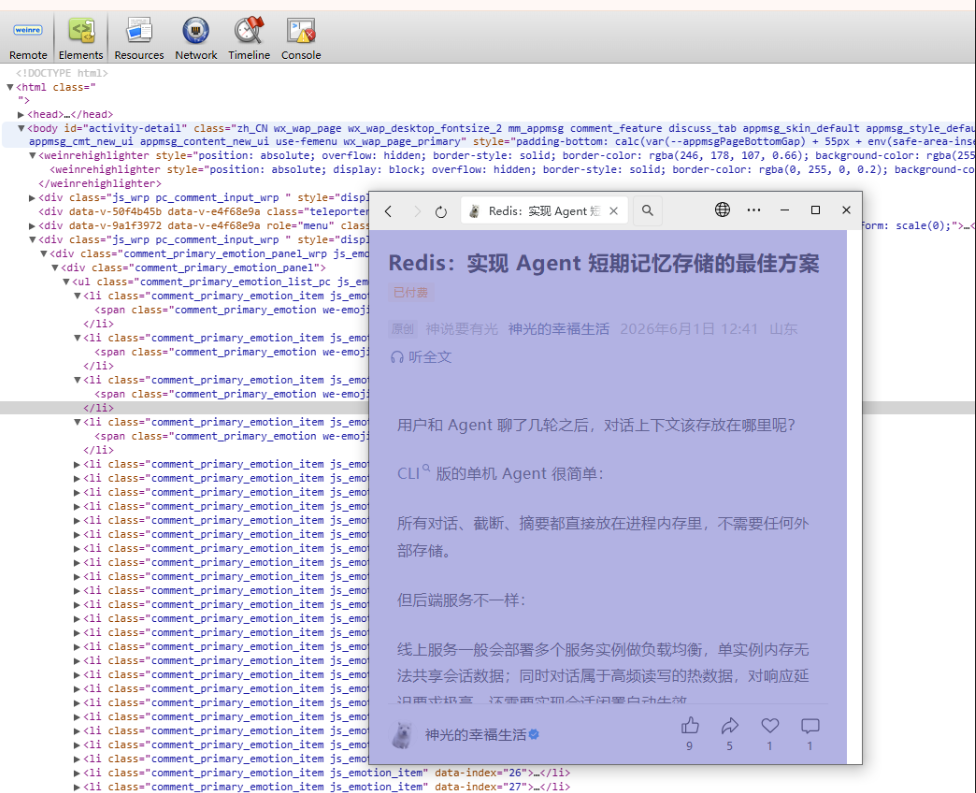976x793 pixels.
Task: Collapse the comment_primary_emotion_panel div
Action: click(x=55, y=268)
